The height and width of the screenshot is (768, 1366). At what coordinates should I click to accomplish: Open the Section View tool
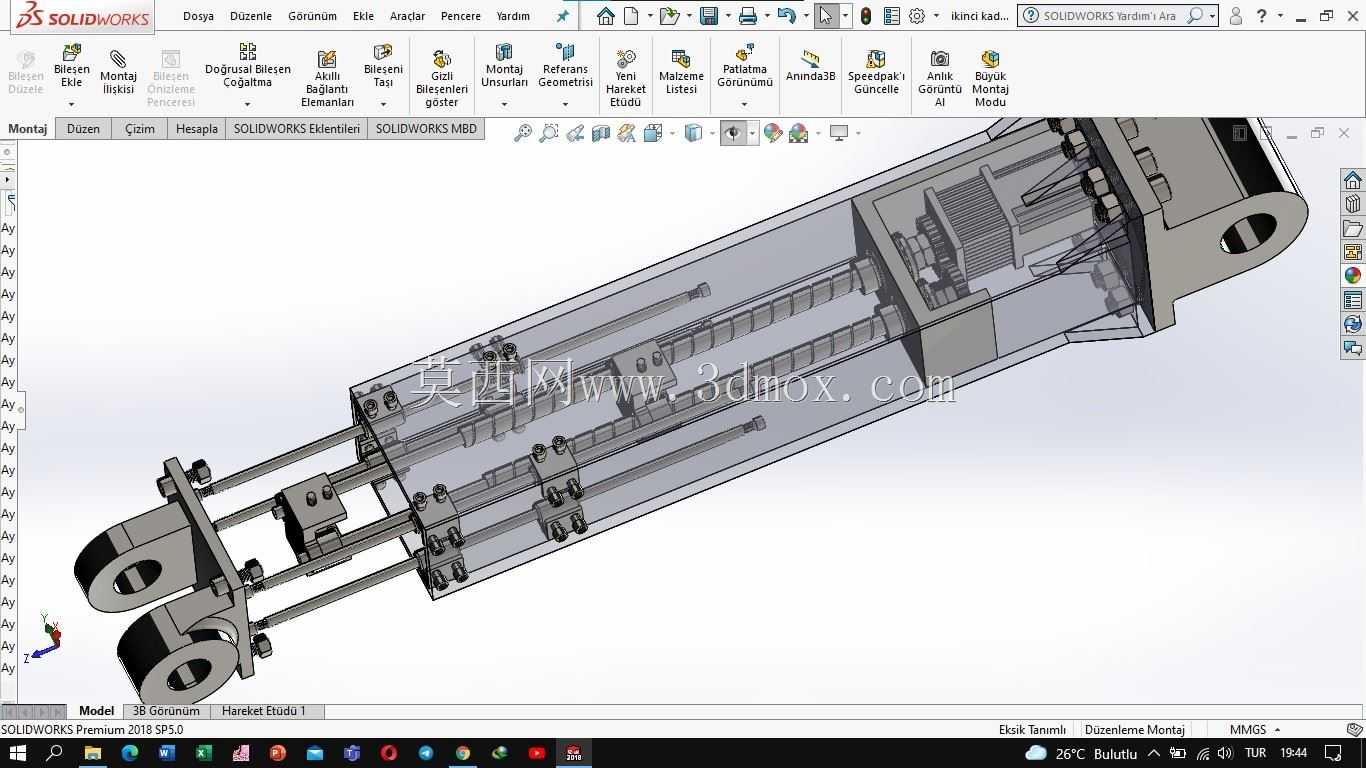tap(601, 133)
